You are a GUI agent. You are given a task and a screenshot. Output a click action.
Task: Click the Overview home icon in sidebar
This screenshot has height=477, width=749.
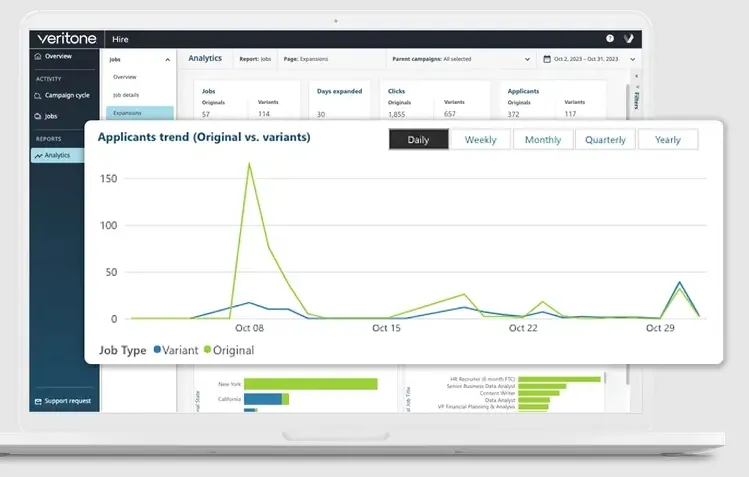point(38,56)
